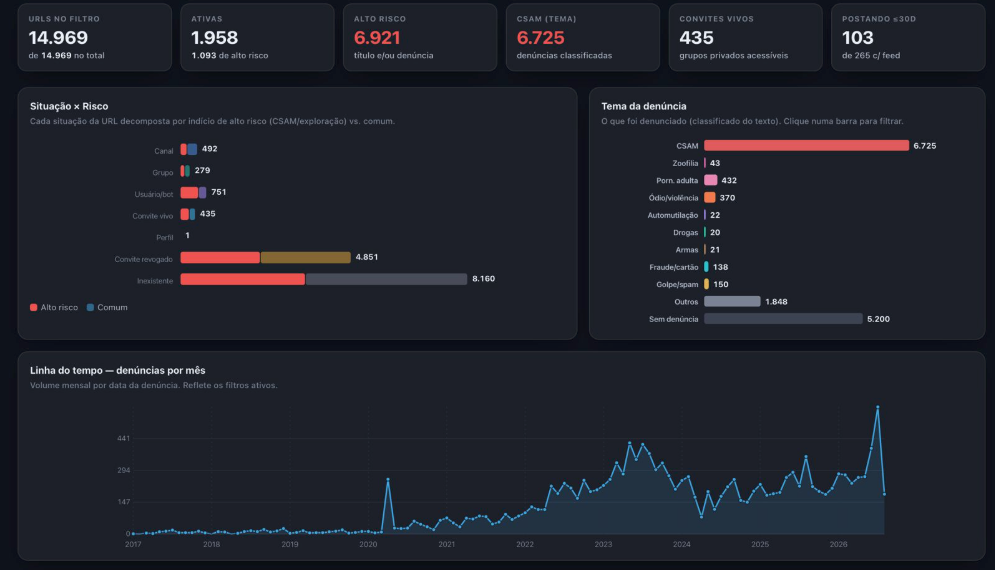
Task: Click the 441 y-axis value
Action: pyautogui.click(x=123, y=439)
